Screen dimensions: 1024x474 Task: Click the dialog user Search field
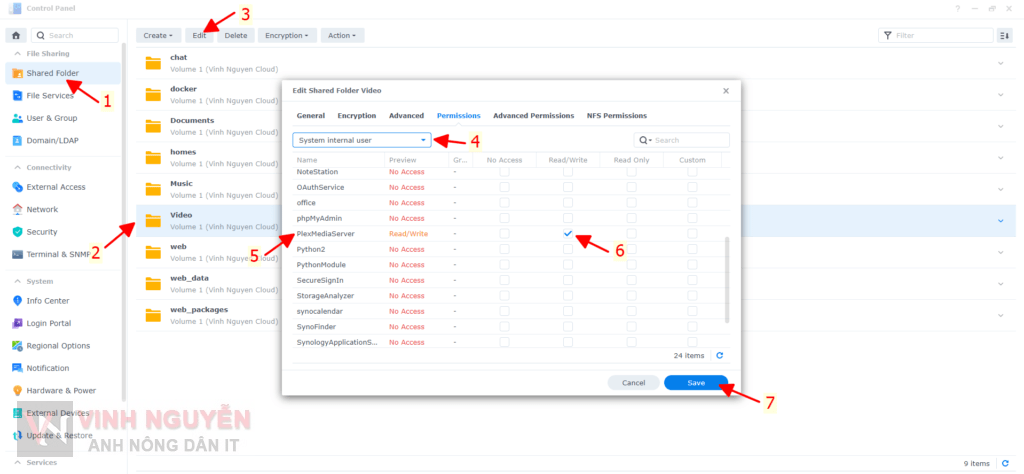tap(688, 140)
